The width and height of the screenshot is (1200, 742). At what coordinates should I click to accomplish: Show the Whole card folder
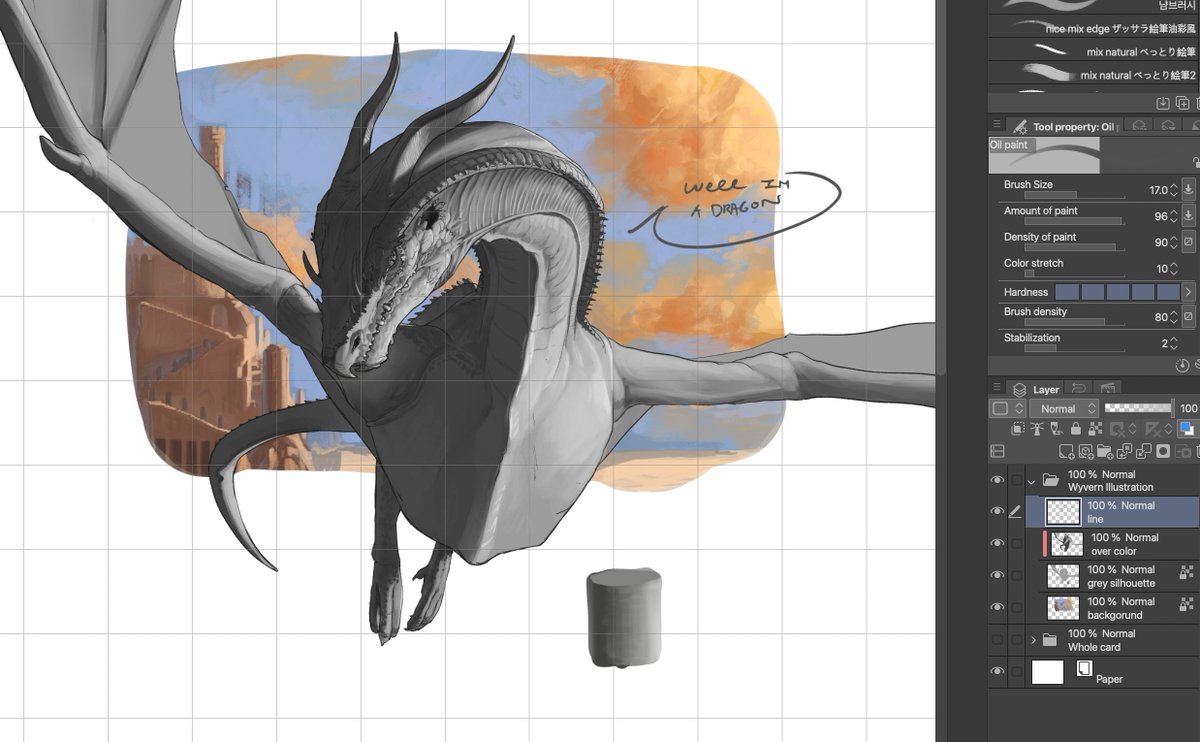[997, 640]
